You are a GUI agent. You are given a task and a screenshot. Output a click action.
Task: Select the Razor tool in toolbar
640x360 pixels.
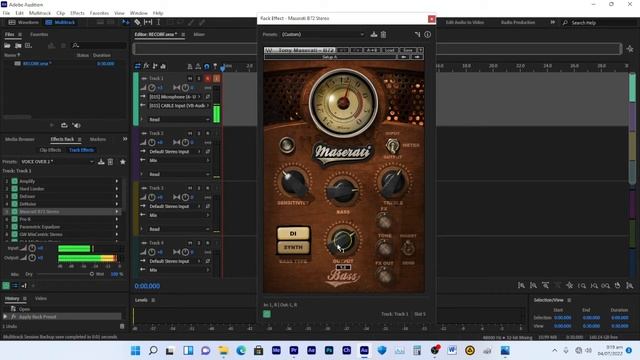click(x=138, y=22)
